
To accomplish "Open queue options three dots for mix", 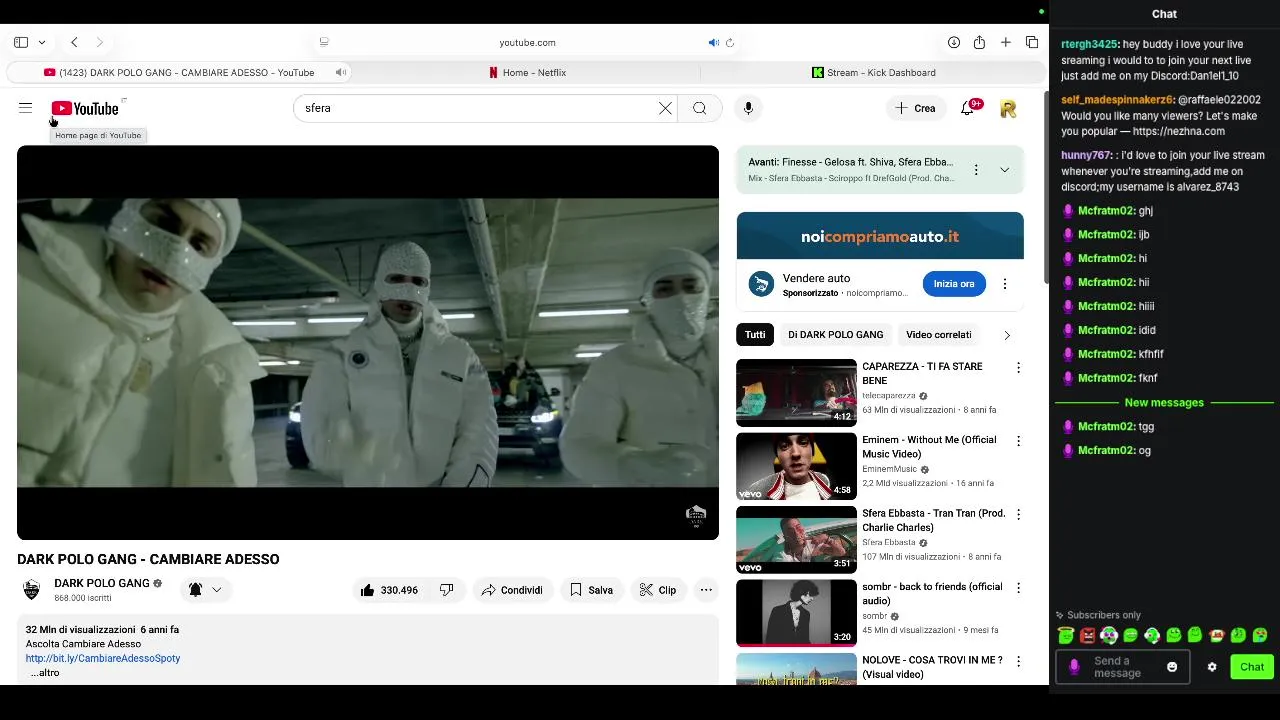I will click(976, 170).
